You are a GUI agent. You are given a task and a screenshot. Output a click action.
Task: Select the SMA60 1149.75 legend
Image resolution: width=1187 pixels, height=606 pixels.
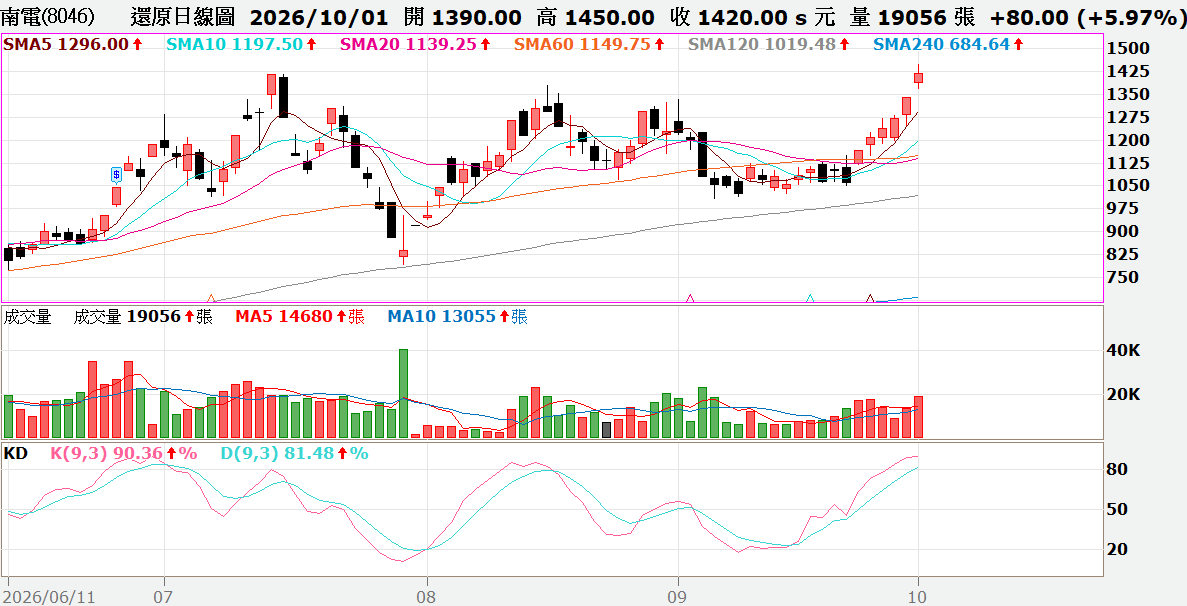590,45
